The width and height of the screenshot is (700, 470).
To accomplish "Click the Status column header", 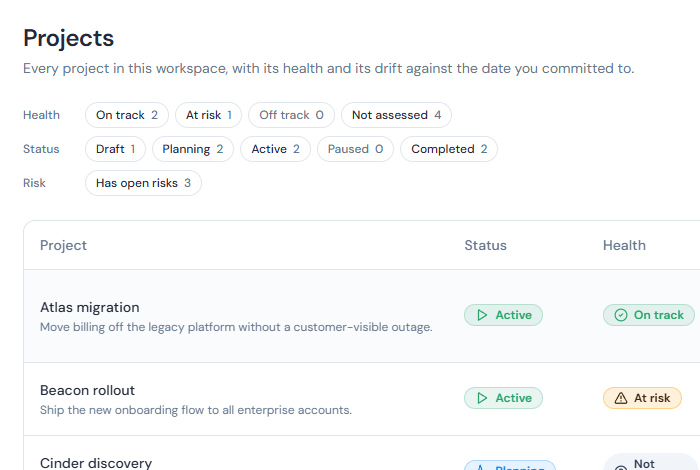I will click(485, 245).
